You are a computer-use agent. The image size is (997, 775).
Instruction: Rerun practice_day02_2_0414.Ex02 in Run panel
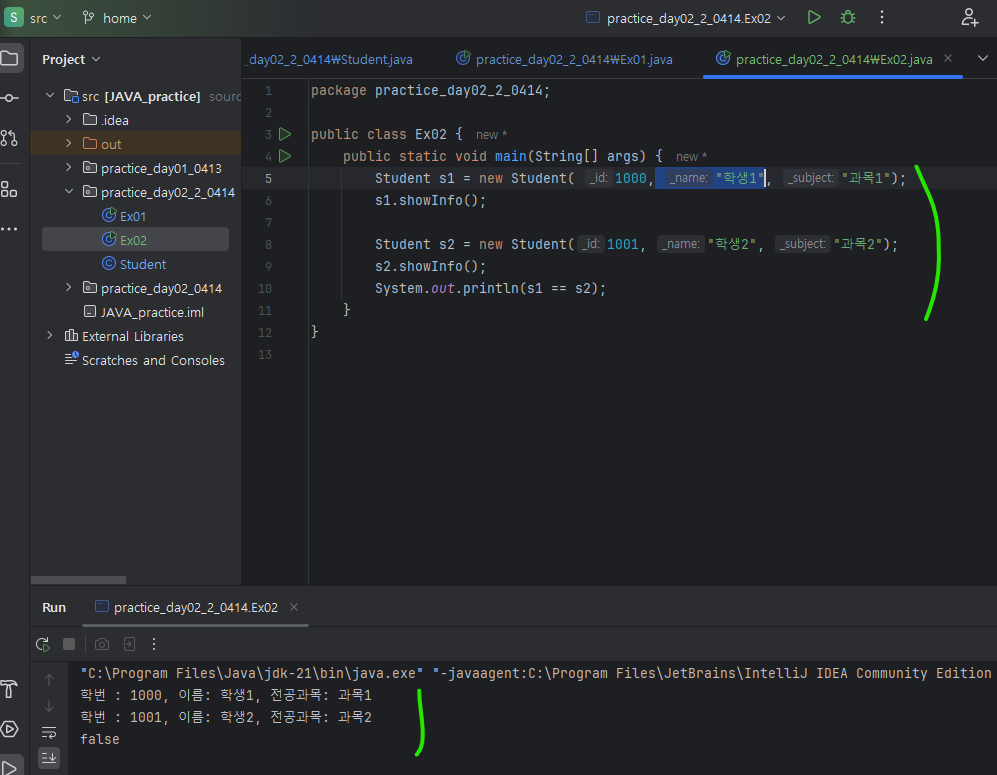43,644
